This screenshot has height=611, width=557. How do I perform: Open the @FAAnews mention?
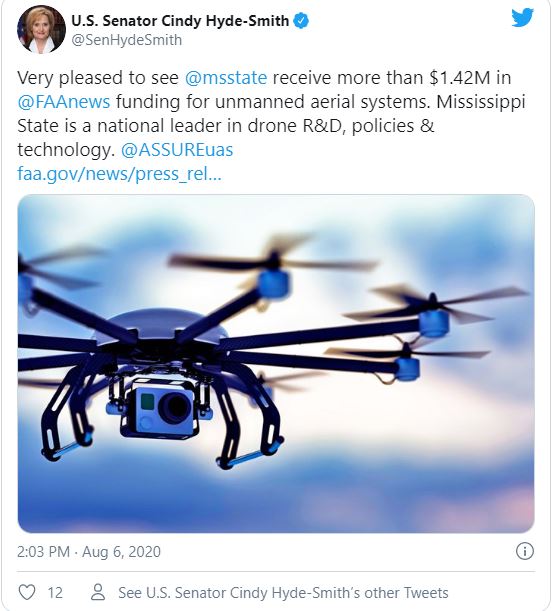coord(64,102)
